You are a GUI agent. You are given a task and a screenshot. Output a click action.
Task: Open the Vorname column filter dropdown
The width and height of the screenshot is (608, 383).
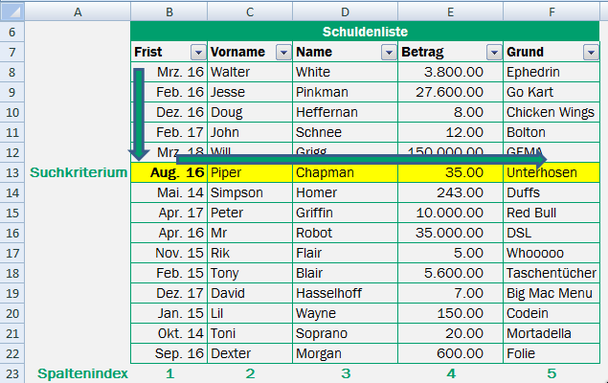283,52
